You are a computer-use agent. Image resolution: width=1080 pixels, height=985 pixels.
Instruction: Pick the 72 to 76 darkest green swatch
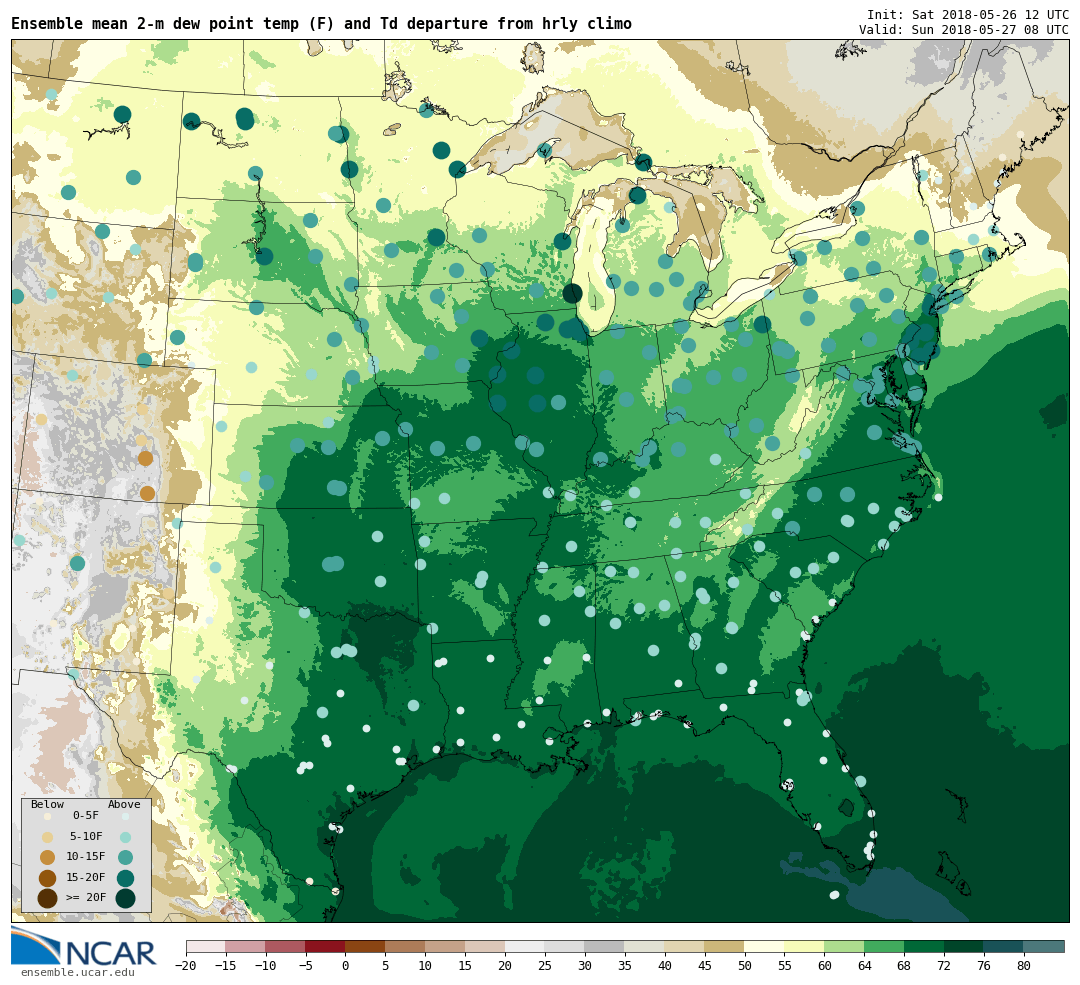tap(964, 946)
